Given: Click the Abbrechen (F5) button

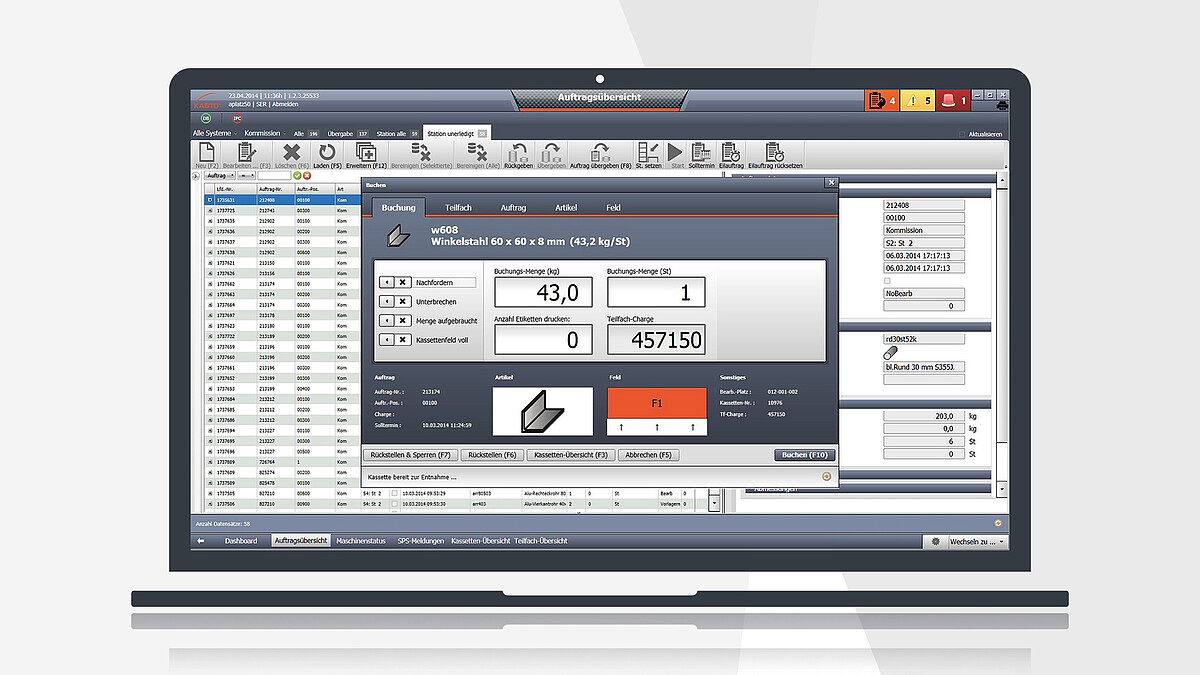Looking at the screenshot, I should 648,455.
